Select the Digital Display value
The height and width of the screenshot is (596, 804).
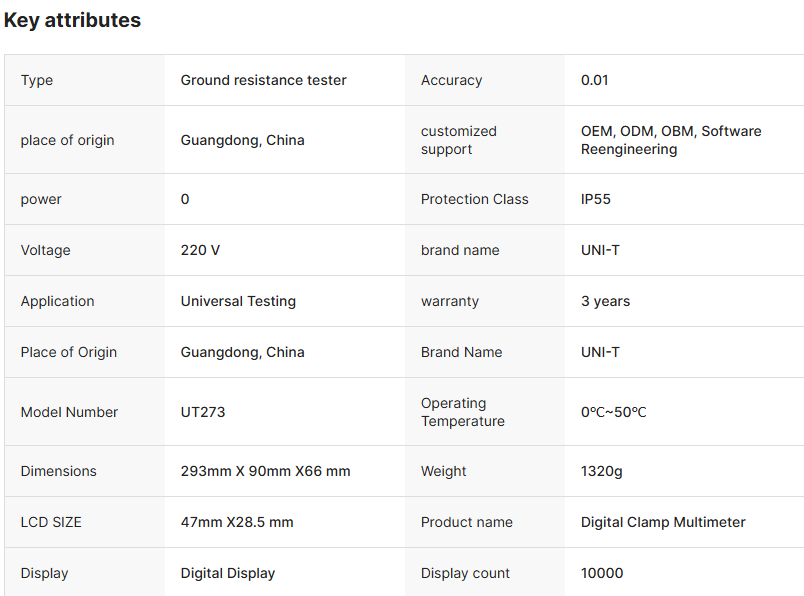[x=227, y=573]
